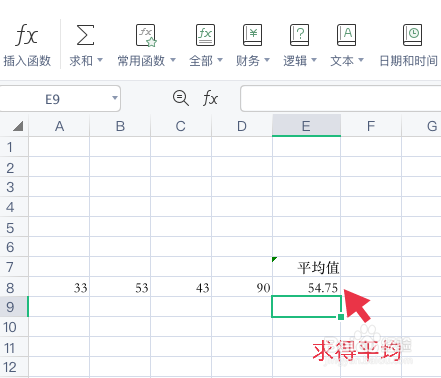Click the Date and Time (日期和时间) icon
Image resolution: width=441 pixels, height=378 pixels.
[412, 35]
